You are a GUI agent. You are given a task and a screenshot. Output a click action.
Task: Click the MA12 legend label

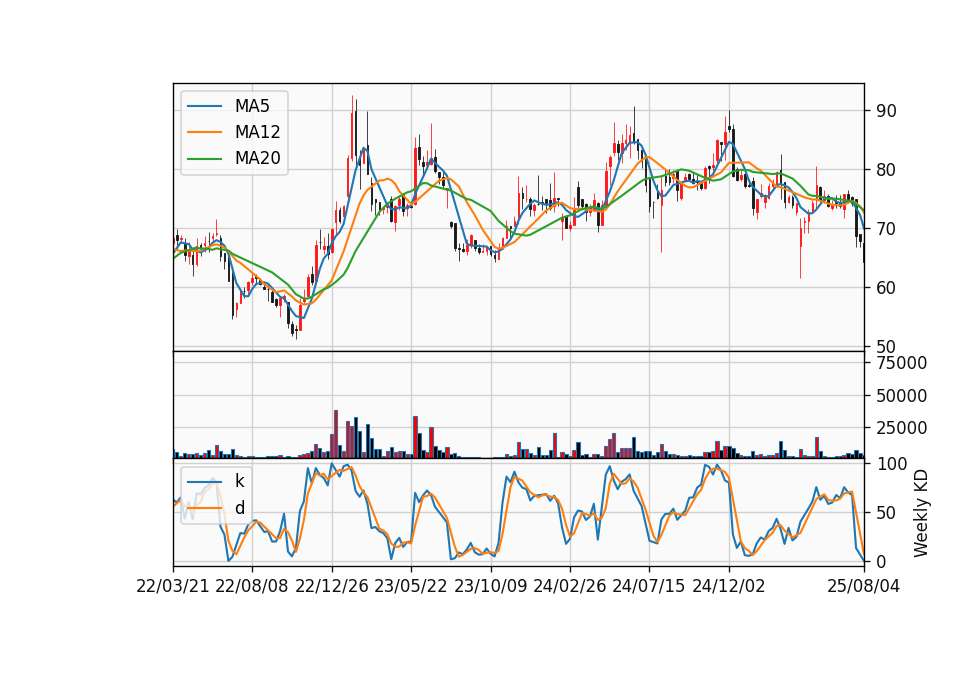click(x=257, y=132)
